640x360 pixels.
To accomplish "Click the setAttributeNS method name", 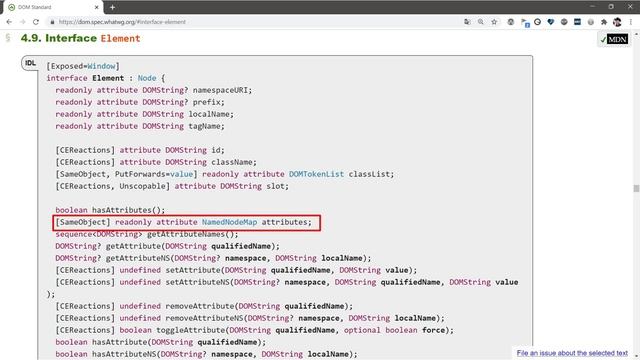I will coord(197,282).
